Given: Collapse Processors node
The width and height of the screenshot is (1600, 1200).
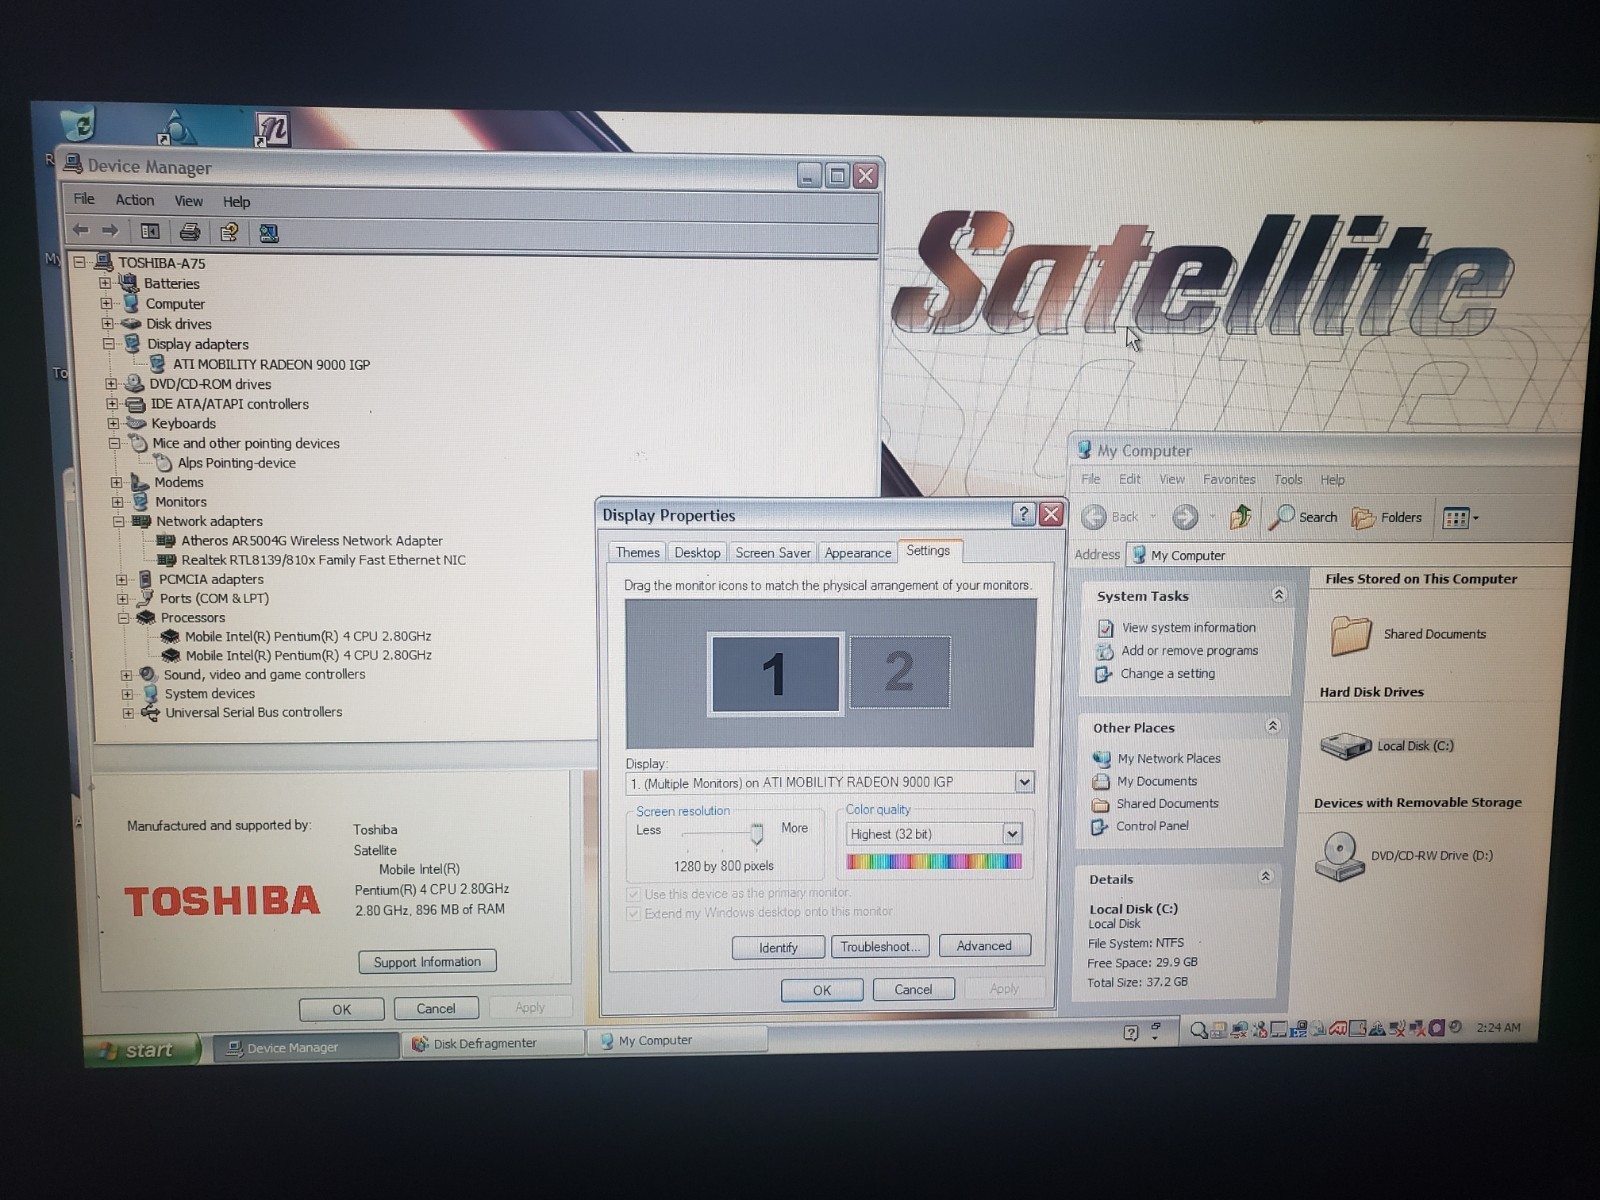Looking at the screenshot, I should [x=124, y=618].
